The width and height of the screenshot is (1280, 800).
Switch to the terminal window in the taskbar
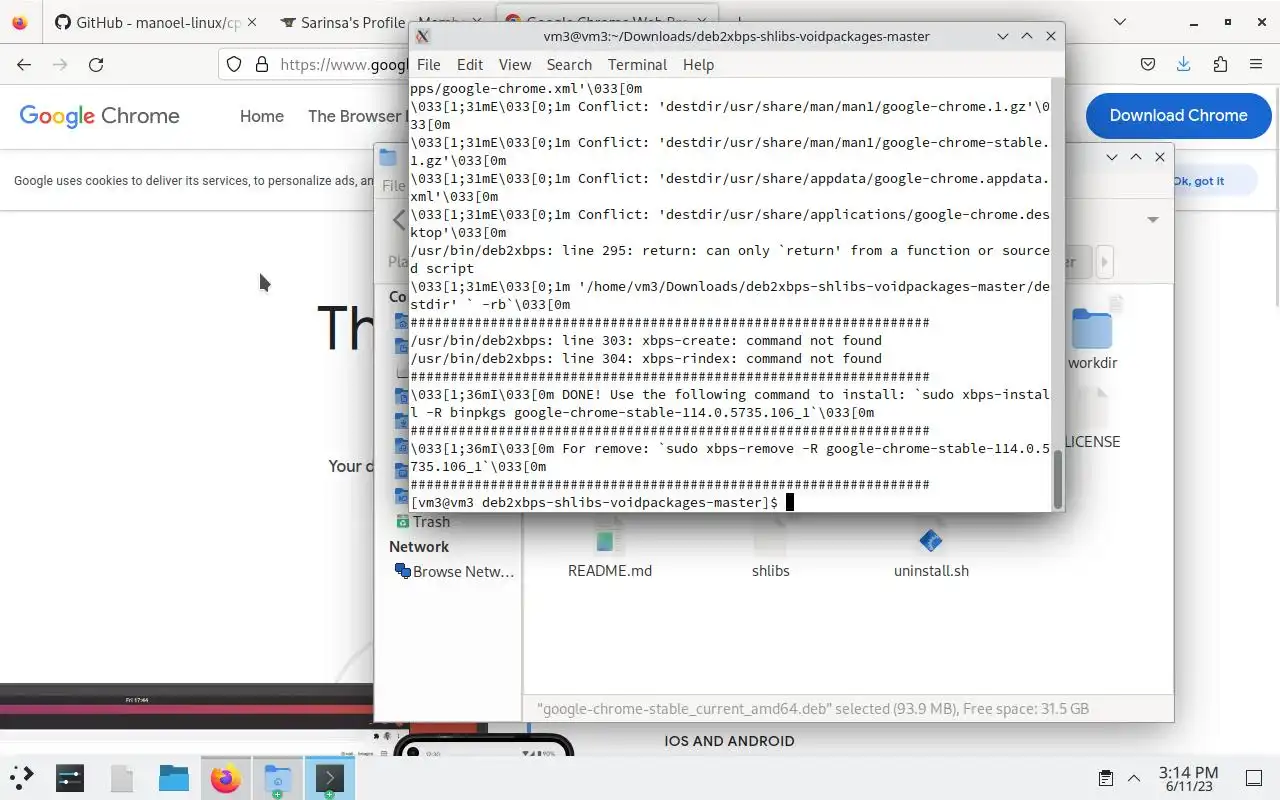pos(330,777)
